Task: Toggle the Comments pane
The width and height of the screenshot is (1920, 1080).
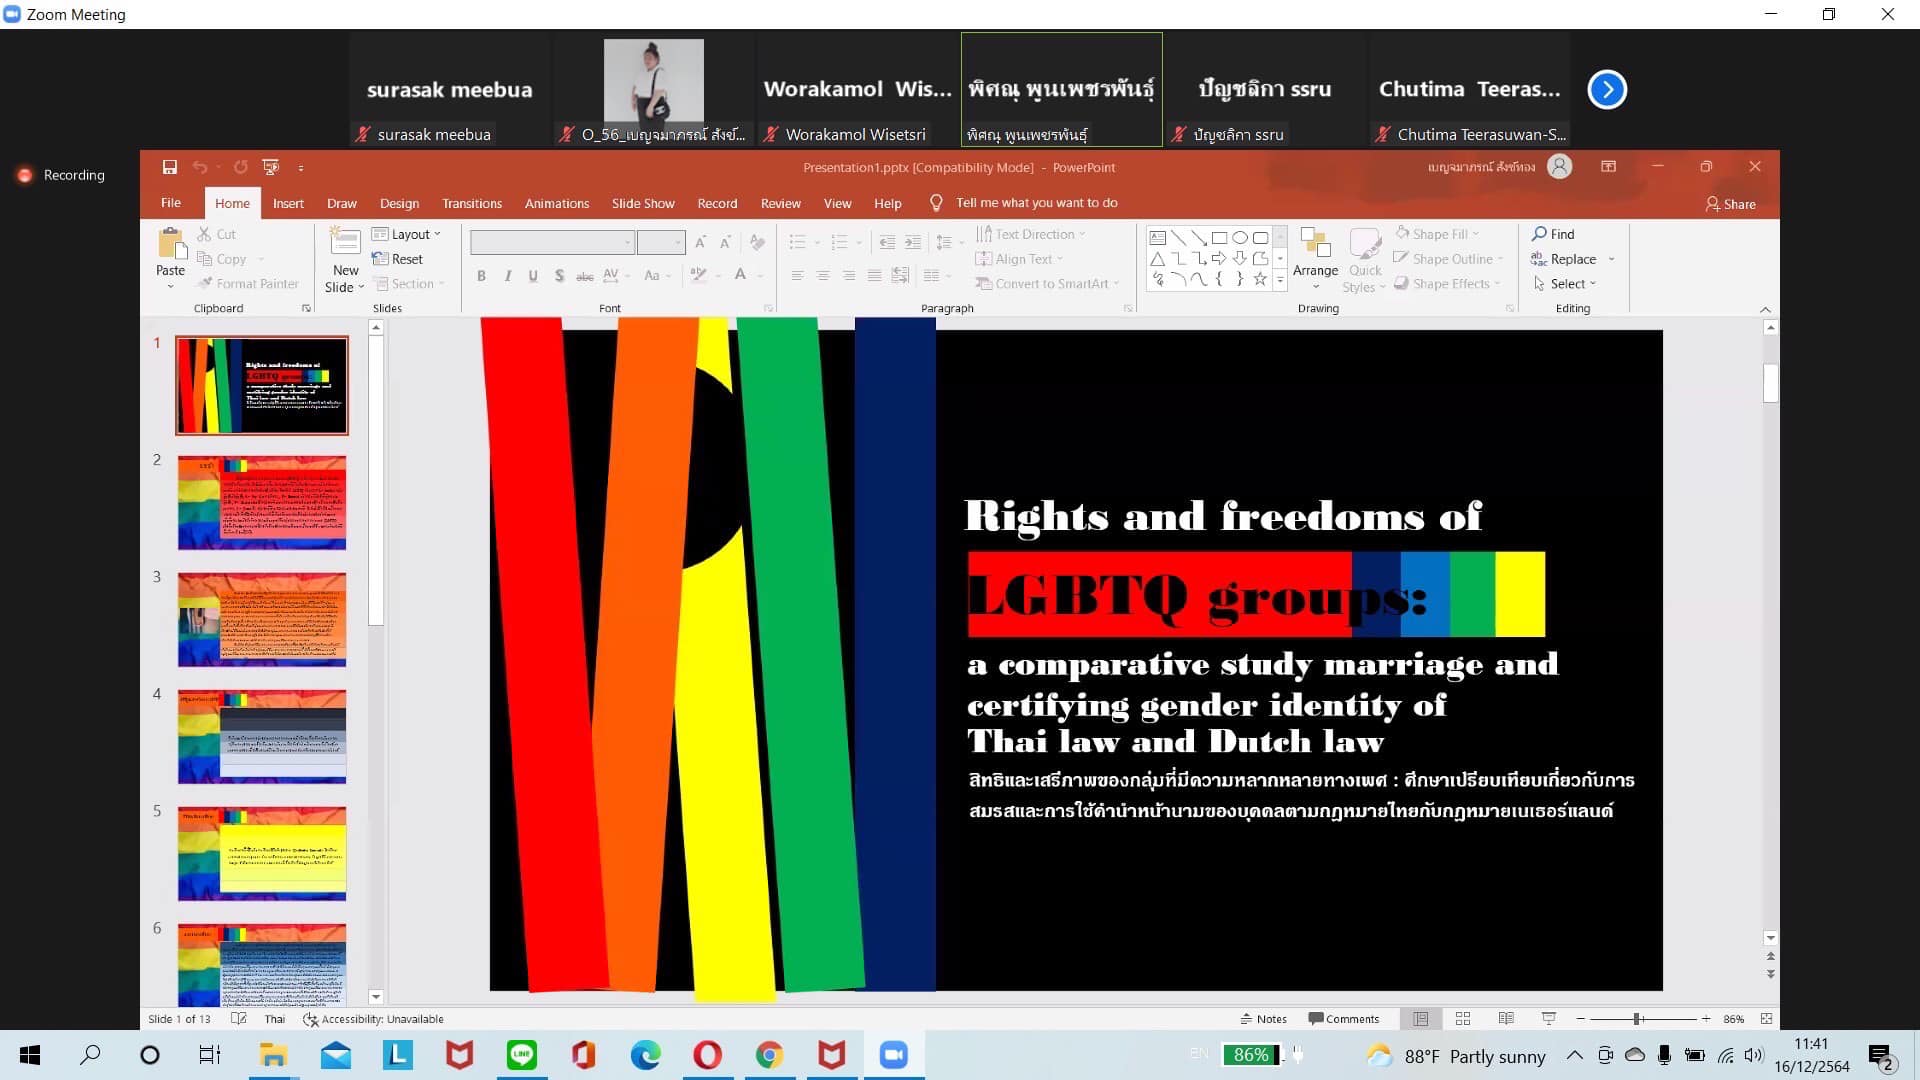Action: pos(1343,1019)
